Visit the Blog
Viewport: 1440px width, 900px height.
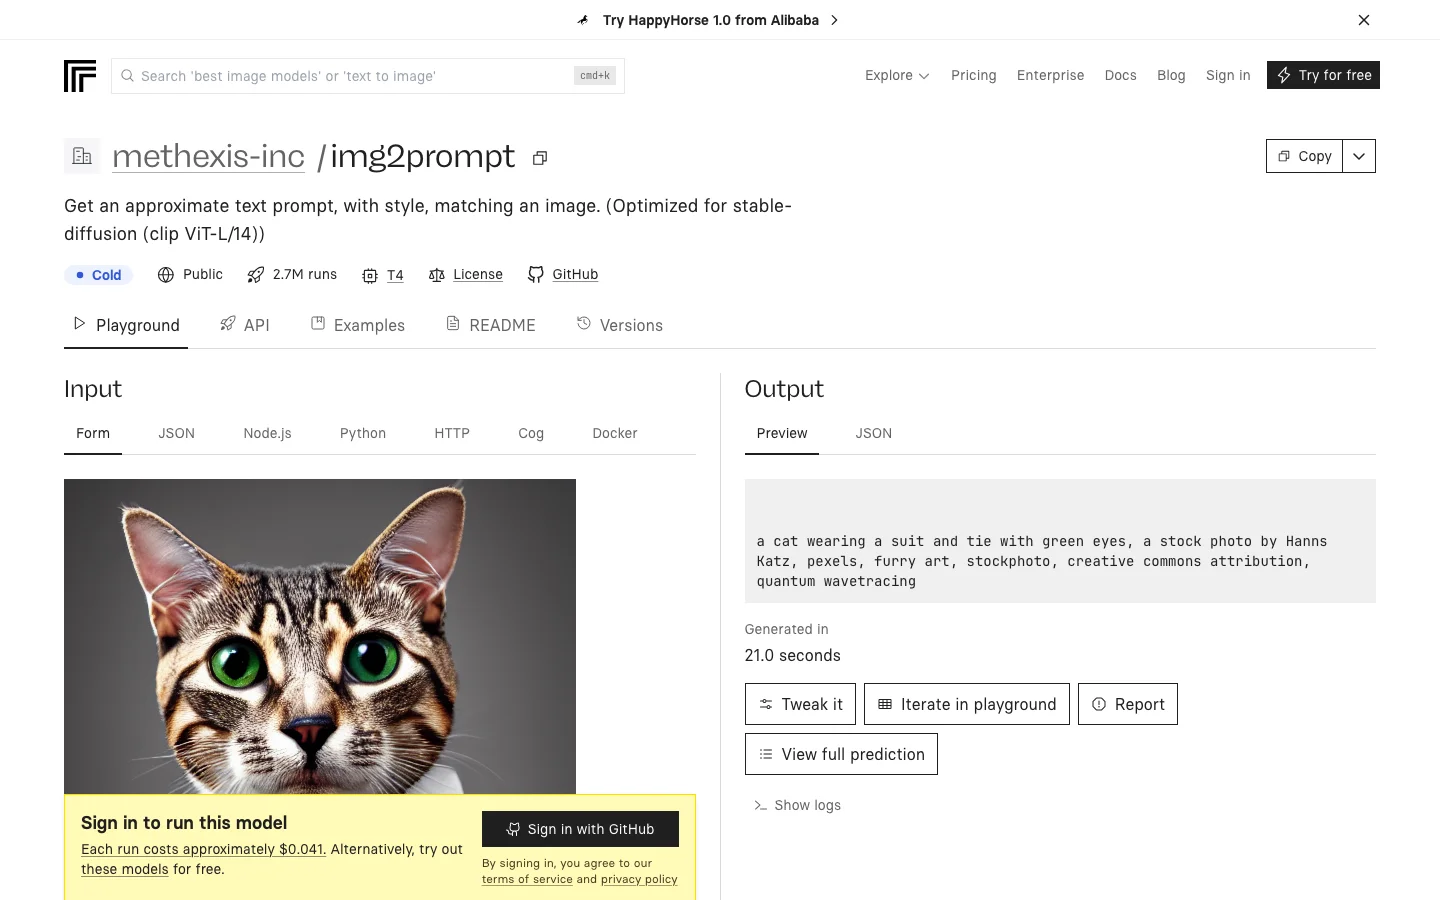[x=1171, y=75]
